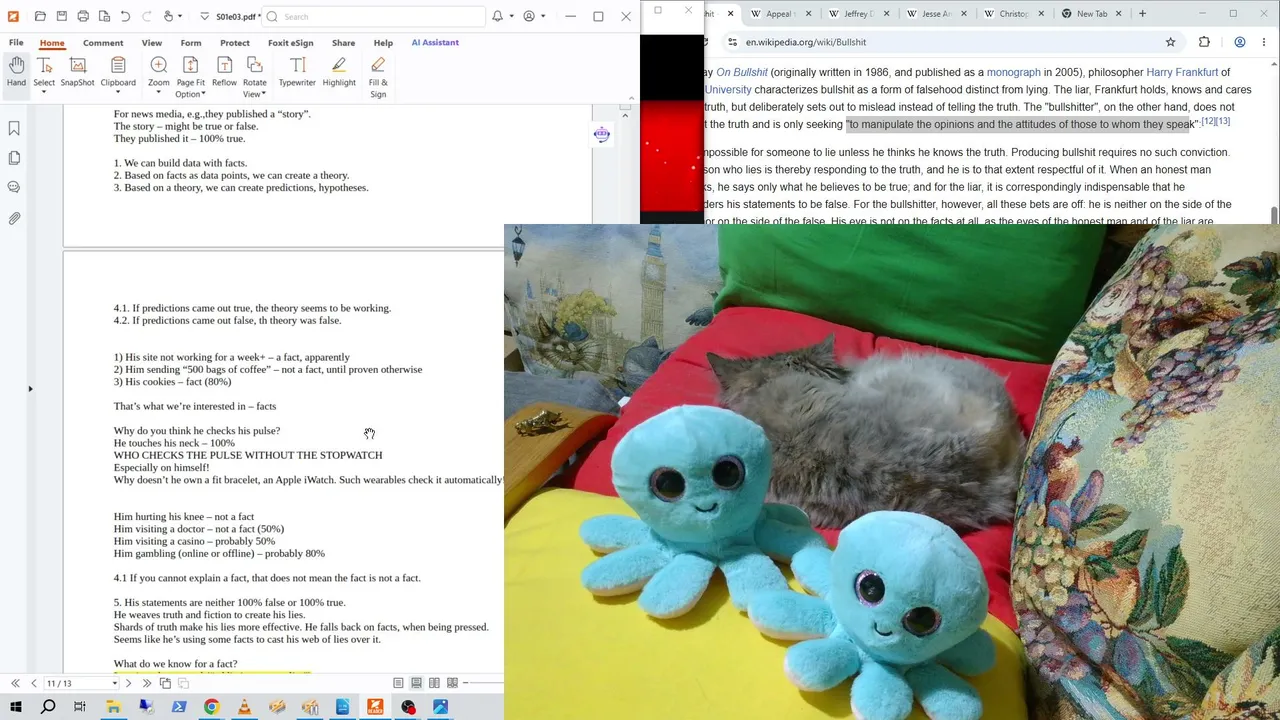Click the Open file folder icon
The width and height of the screenshot is (1280, 720).
(40, 16)
